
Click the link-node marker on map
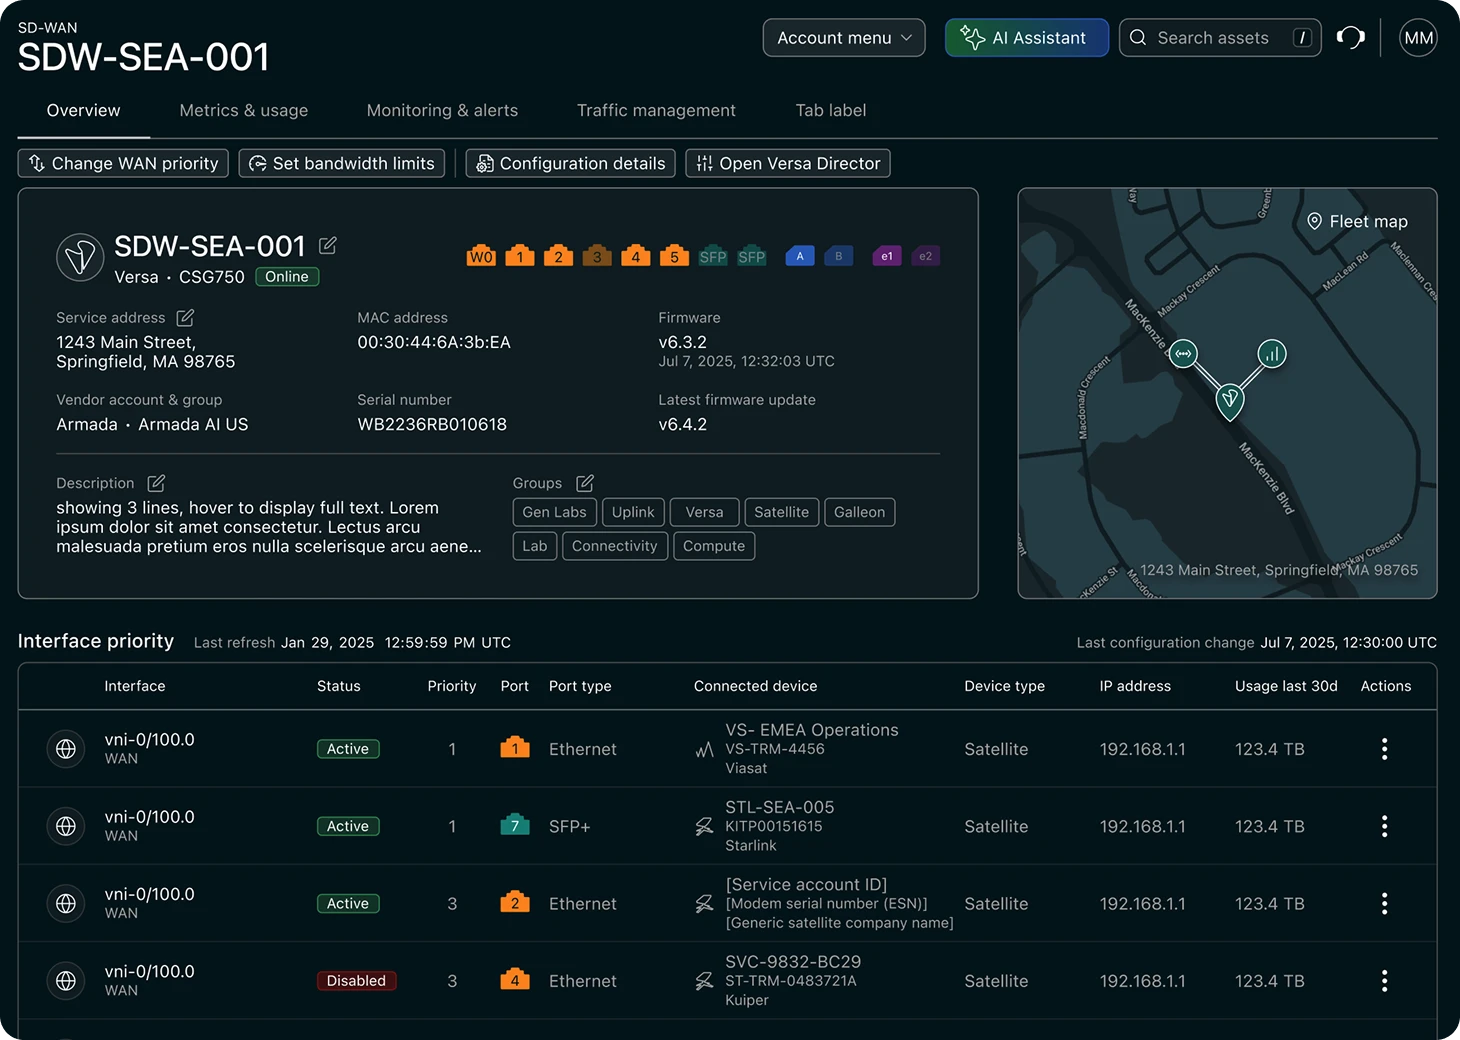point(1184,353)
